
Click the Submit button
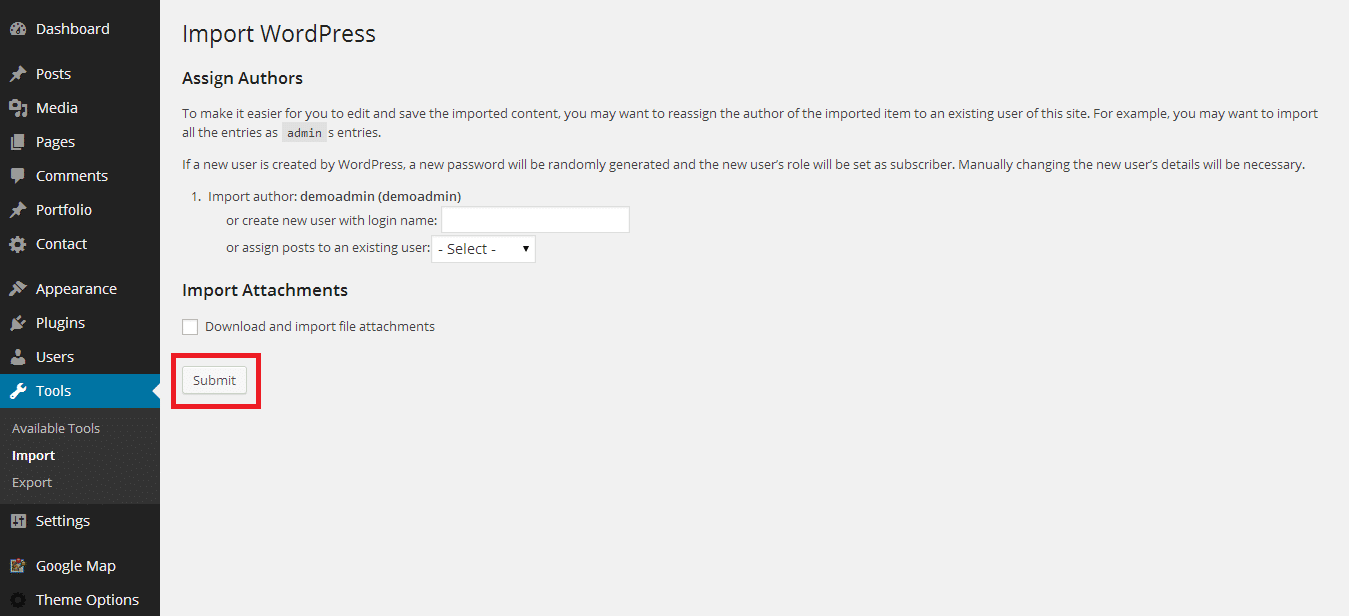click(214, 380)
